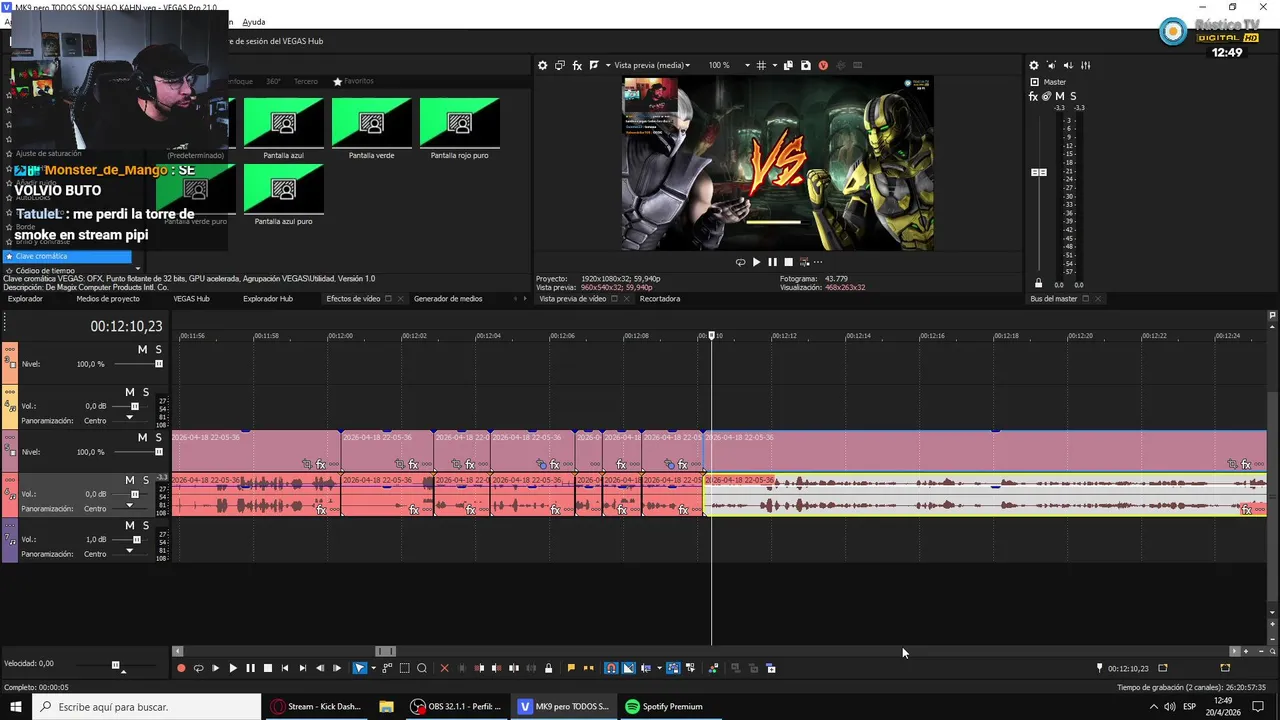Screen dimensions: 1280x720
Task: Open video output FX in preview toolbar
Action: 577,65
